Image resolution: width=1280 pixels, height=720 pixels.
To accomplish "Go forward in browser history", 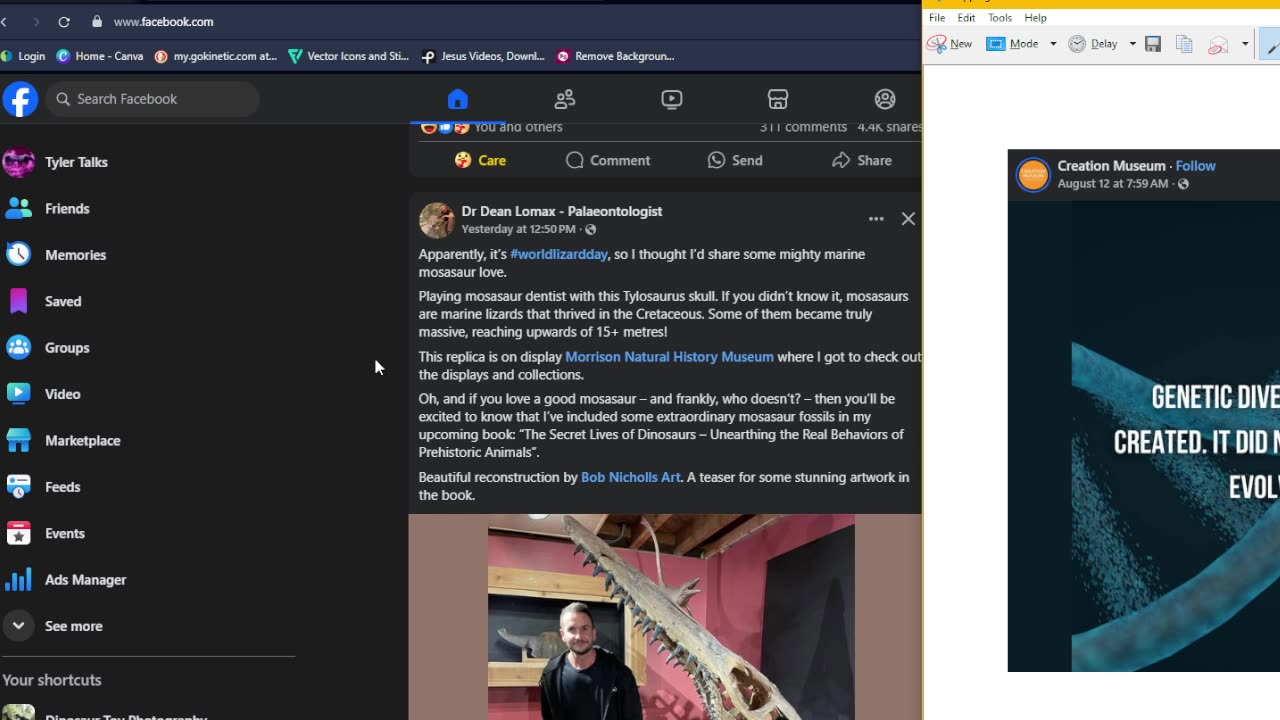I will pyautogui.click(x=36, y=21).
